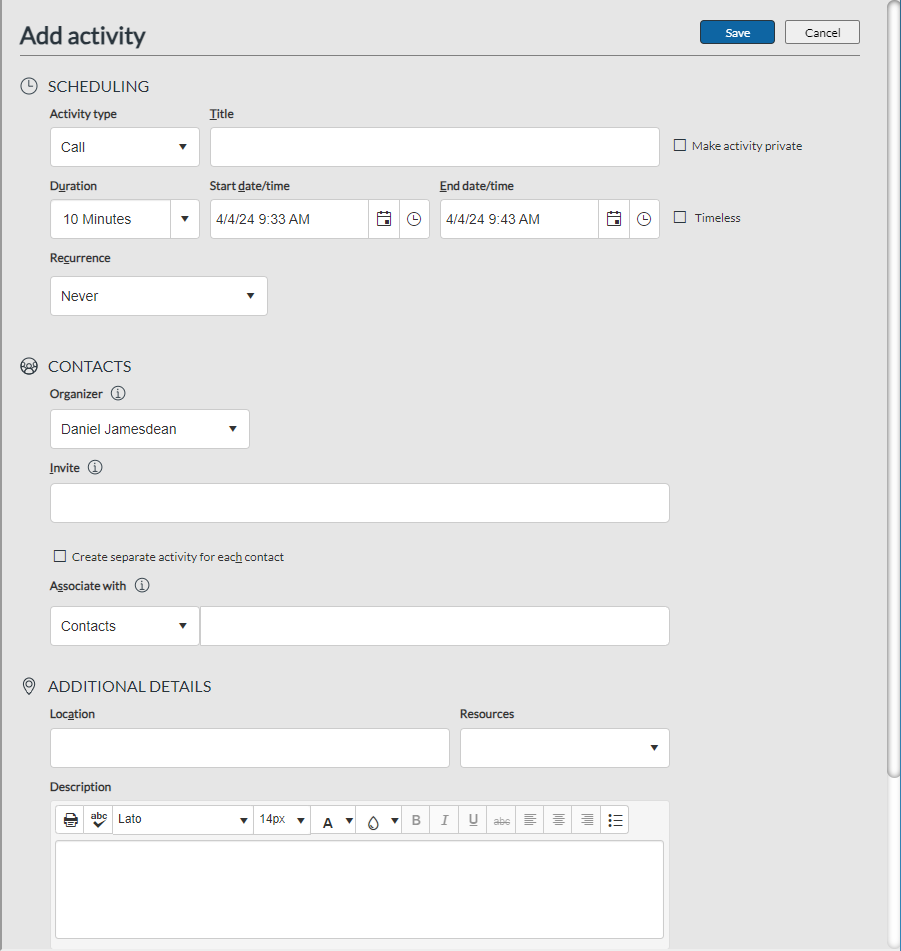Open the Recurrence dropdown

click(x=159, y=296)
